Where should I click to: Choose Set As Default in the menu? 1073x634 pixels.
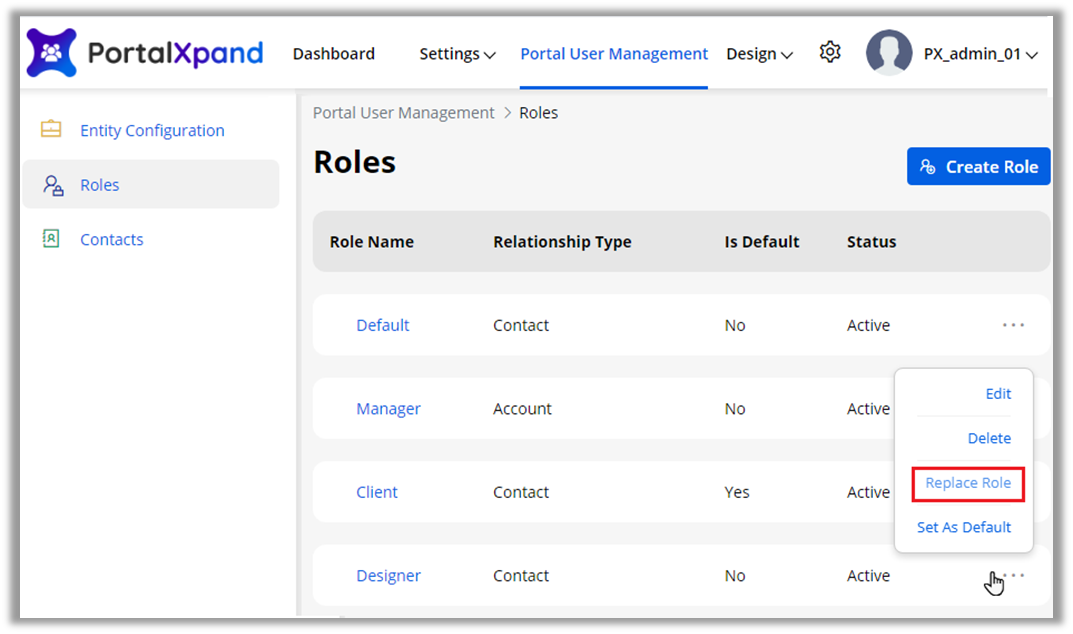click(x=963, y=527)
